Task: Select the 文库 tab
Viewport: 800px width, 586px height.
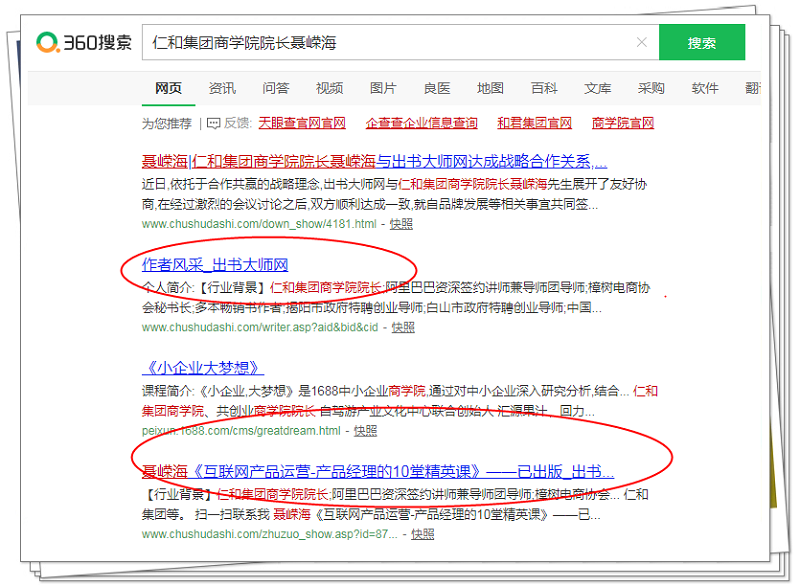Action: click(598, 88)
